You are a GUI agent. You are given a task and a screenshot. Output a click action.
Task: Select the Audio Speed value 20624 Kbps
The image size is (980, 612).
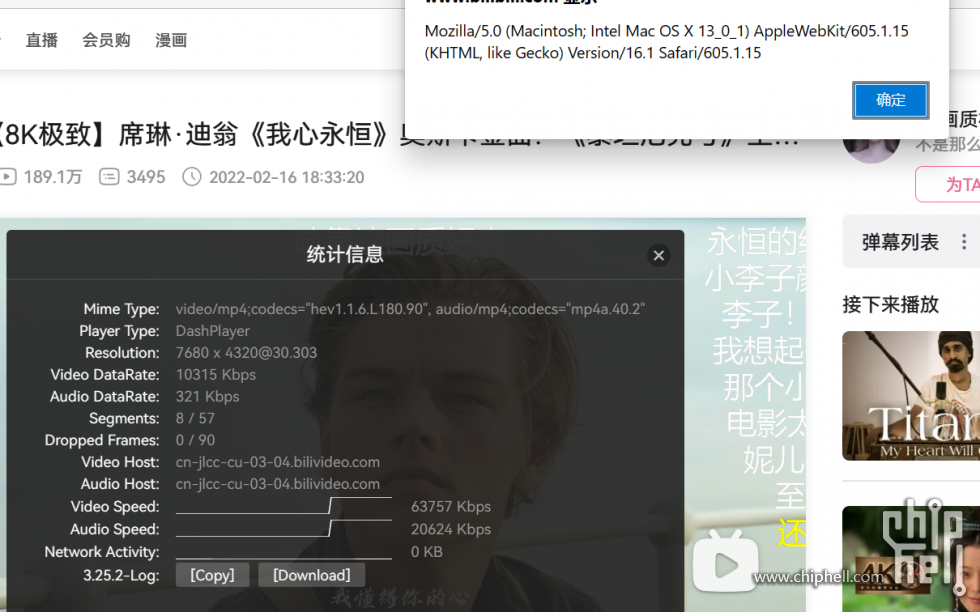tap(451, 529)
